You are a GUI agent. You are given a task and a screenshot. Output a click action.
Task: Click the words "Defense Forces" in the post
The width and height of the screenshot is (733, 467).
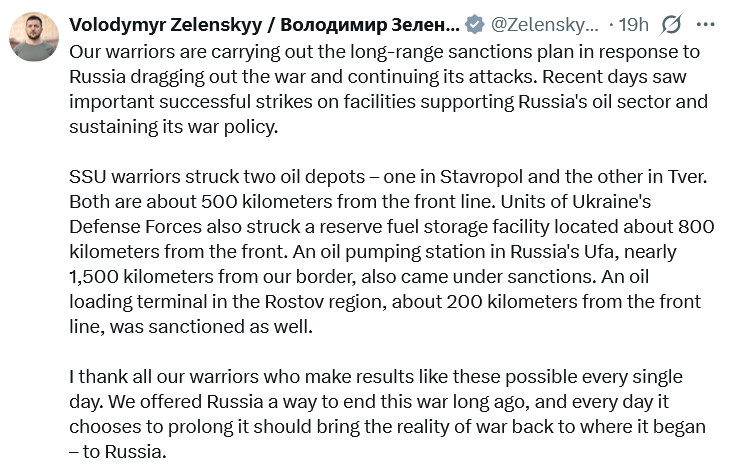point(136,227)
